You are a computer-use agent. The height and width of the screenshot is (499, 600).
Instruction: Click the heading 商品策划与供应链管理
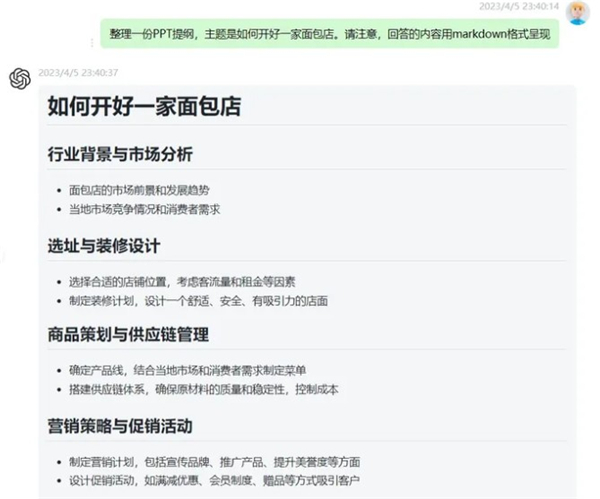coord(128,334)
